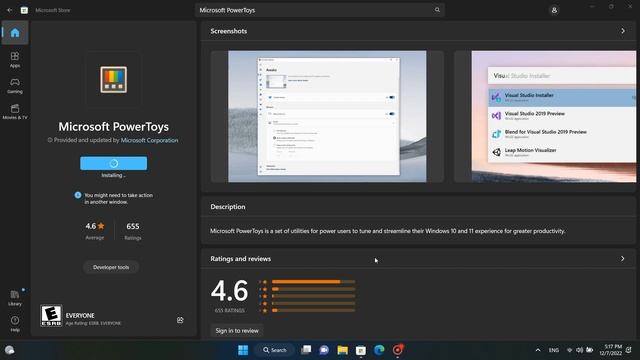Click the search magnifier icon in the search box
The height and width of the screenshot is (360, 640).
point(437,10)
